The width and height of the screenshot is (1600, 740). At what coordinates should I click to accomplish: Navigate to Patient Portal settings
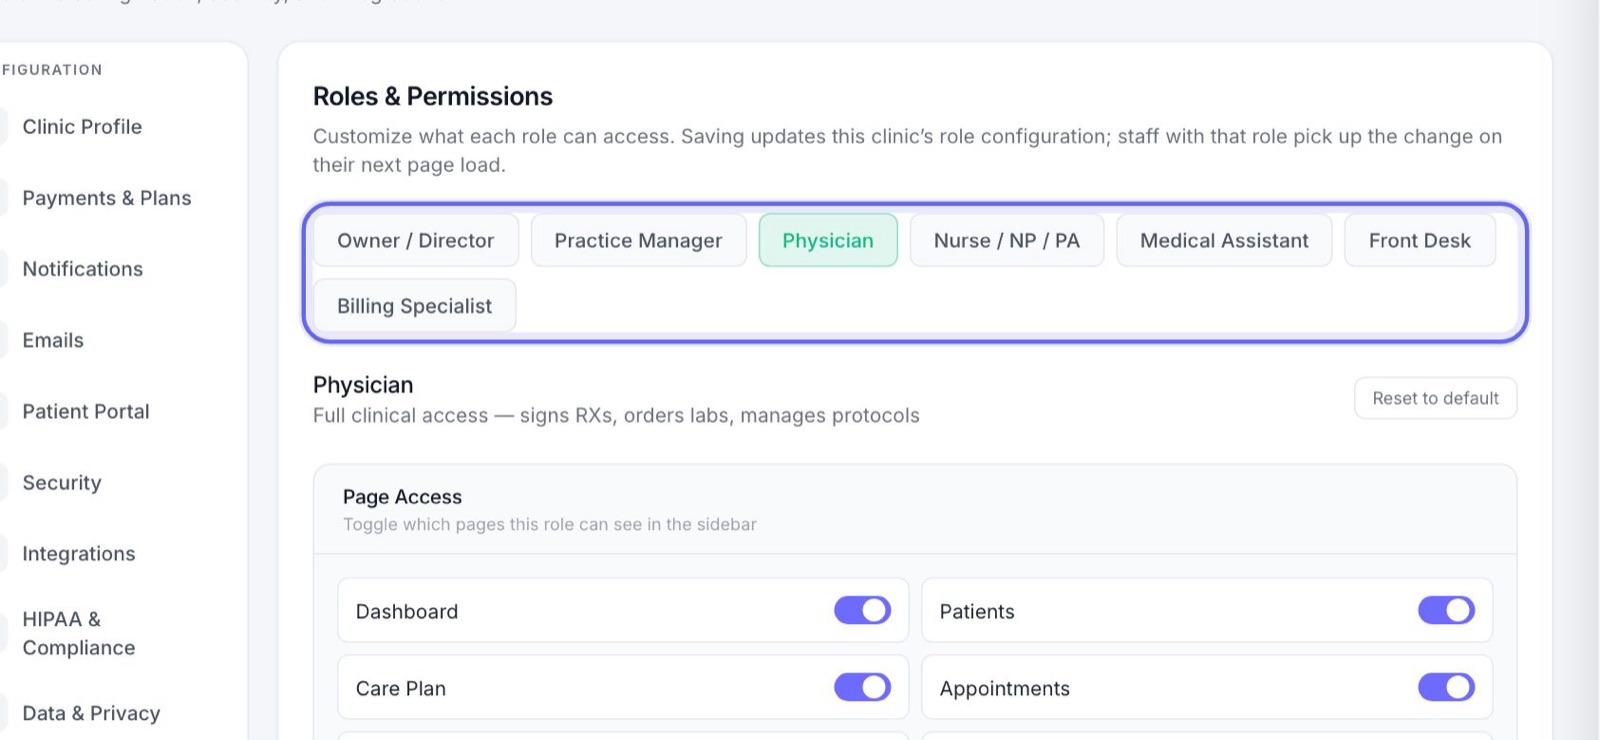pyautogui.click(x=86, y=411)
